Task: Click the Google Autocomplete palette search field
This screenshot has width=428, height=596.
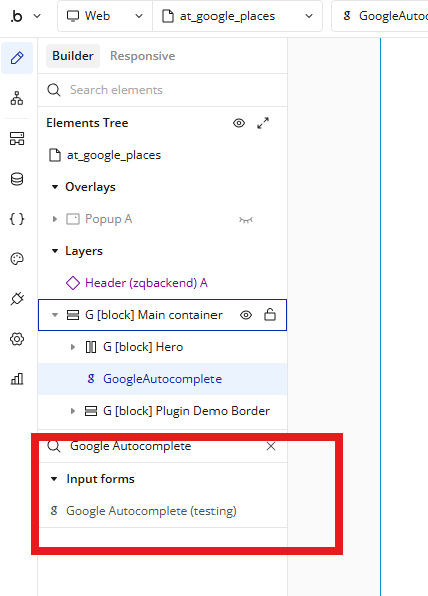Action: 163,446
